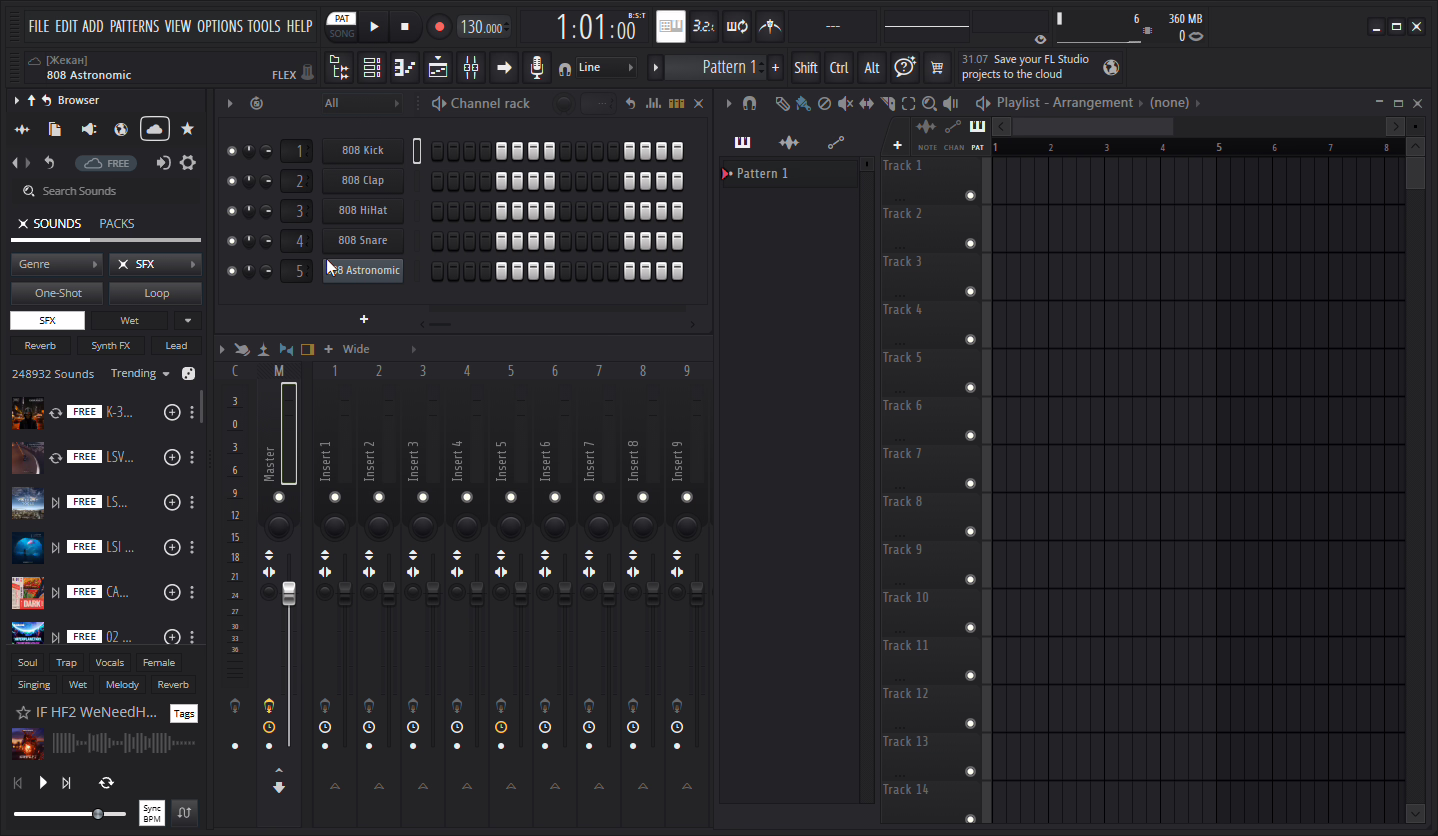Open the PATTERNS menu
The height and width of the screenshot is (836, 1438).
coord(134,26)
